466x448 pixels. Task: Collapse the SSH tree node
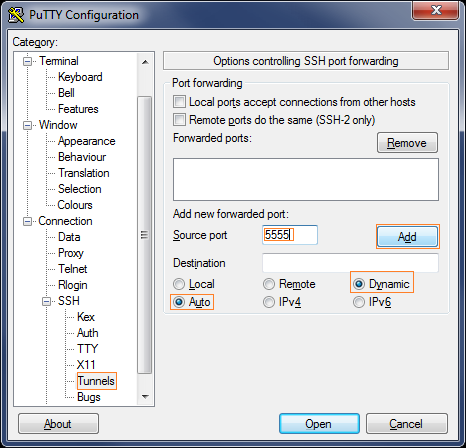(x=47, y=301)
